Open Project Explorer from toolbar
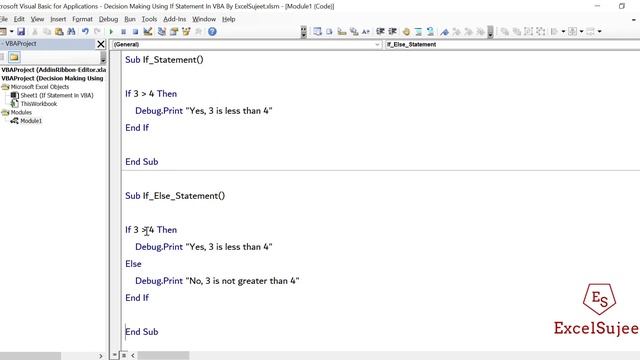The image size is (640, 360). 162,31
